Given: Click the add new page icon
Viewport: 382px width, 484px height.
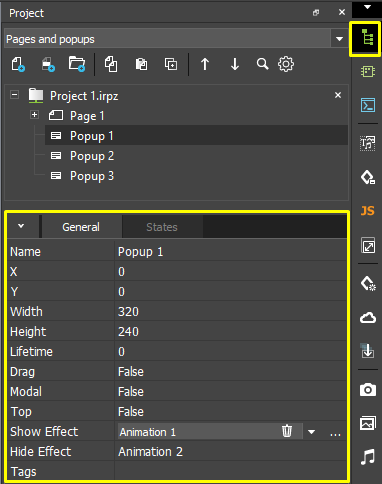Looking at the screenshot, I should coord(18,64).
